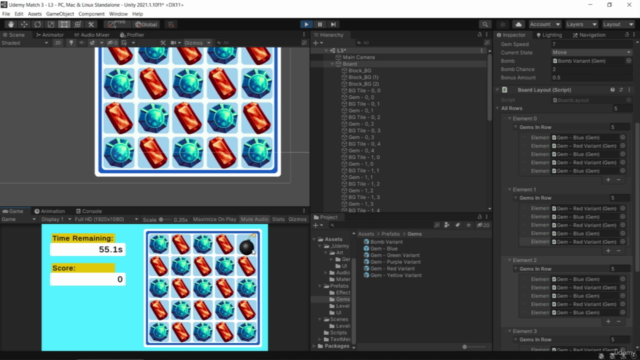
Task: Open the Layers dropdown
Action: [581, 24]
